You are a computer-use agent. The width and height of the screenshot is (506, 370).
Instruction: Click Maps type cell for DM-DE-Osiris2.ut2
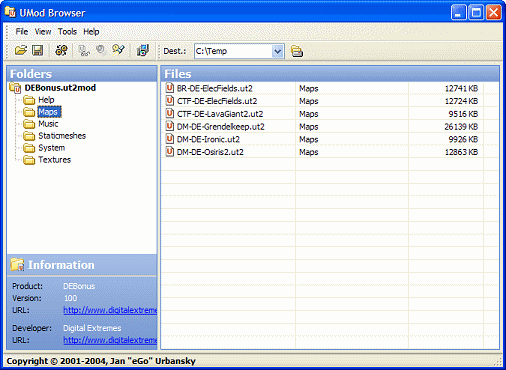pos(309,152)
